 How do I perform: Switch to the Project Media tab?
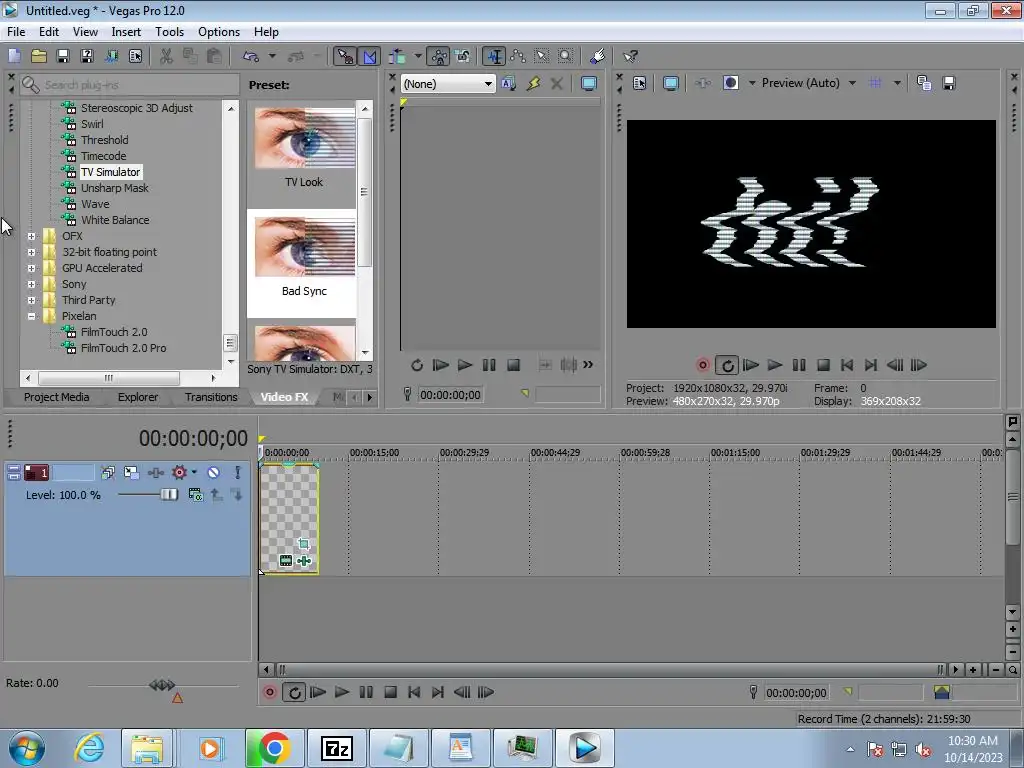click(56, 397)
